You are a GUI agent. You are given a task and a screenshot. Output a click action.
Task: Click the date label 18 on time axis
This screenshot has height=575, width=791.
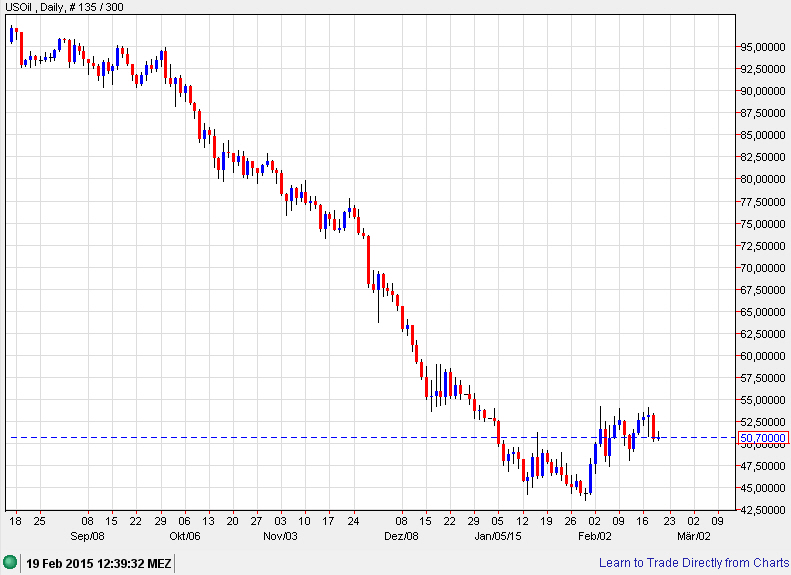[15, 521]
